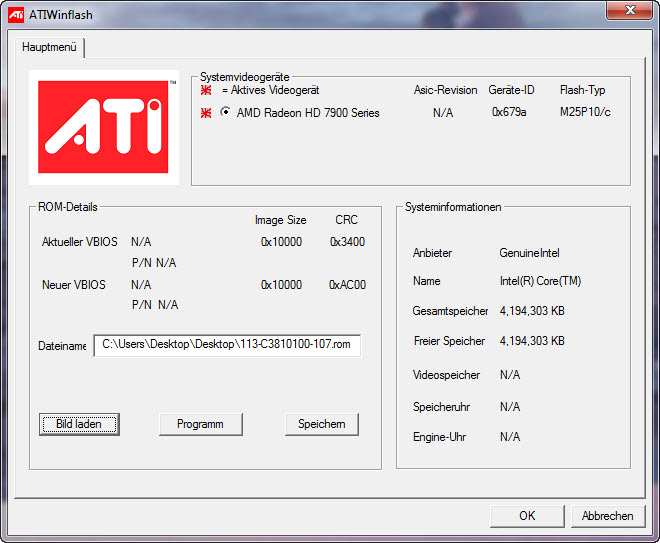Click the Gesamtspeicher value 4,194,303 KB
The image size is (660, 543).
coord(532,311)
